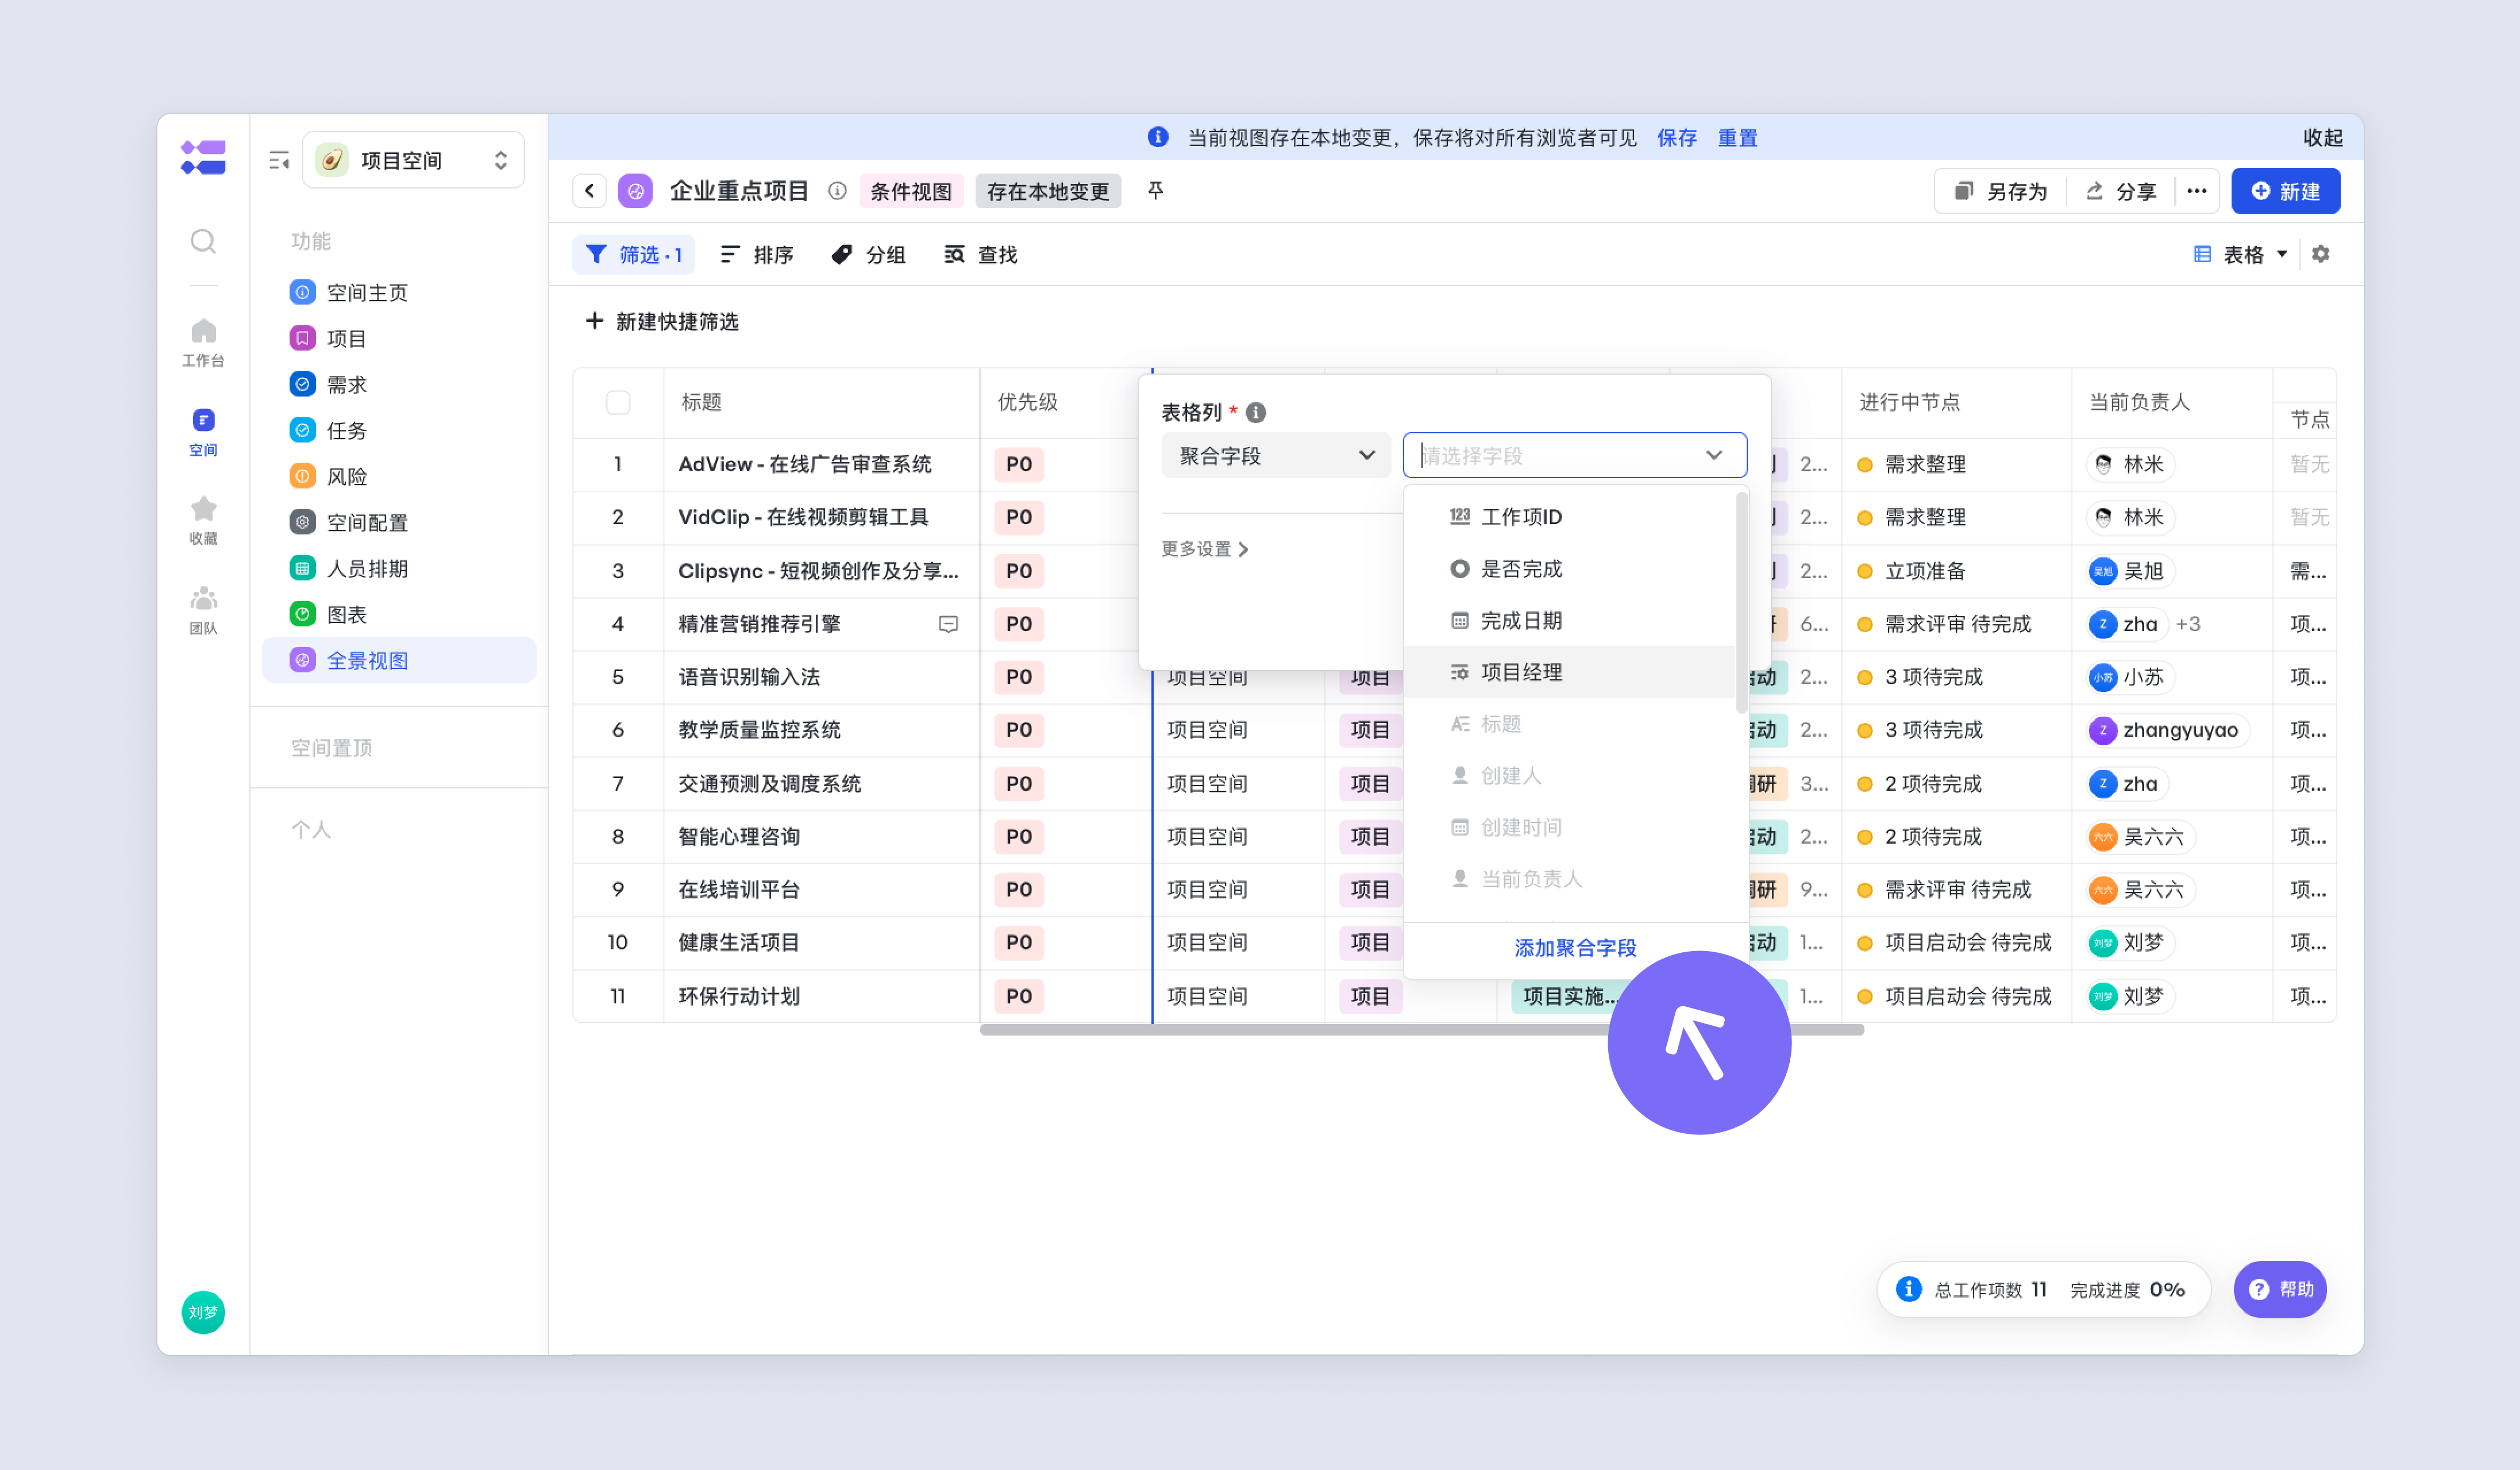
Task: Open 空间主页 in the sidebar
Action: [x=398, y=292]
